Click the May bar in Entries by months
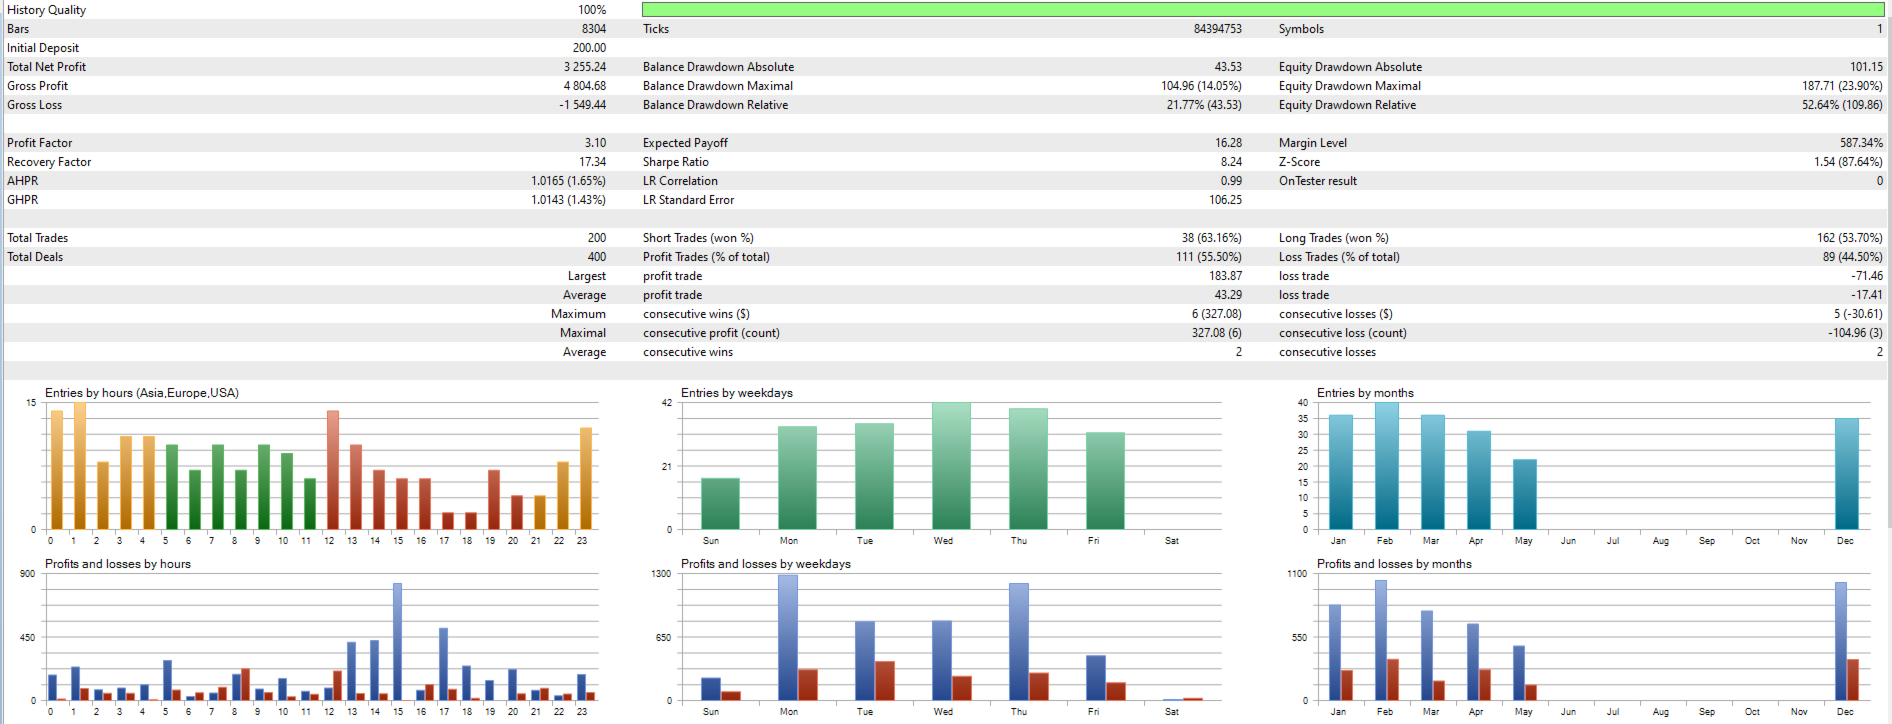Viewport: 1892px width, 724px height. [x=1525, y=495]
